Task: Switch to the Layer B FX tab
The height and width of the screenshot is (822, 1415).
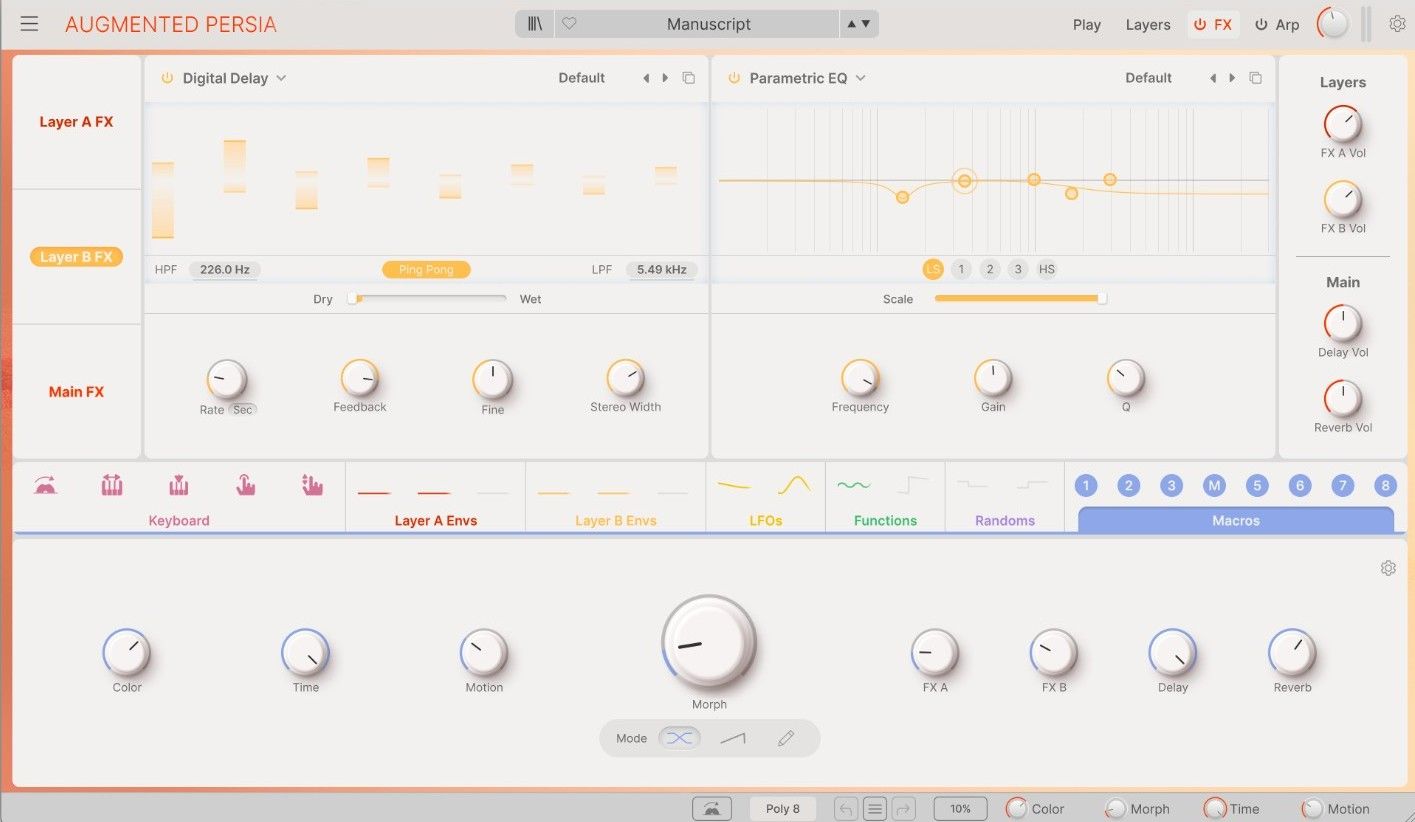Action: (76, 256)
